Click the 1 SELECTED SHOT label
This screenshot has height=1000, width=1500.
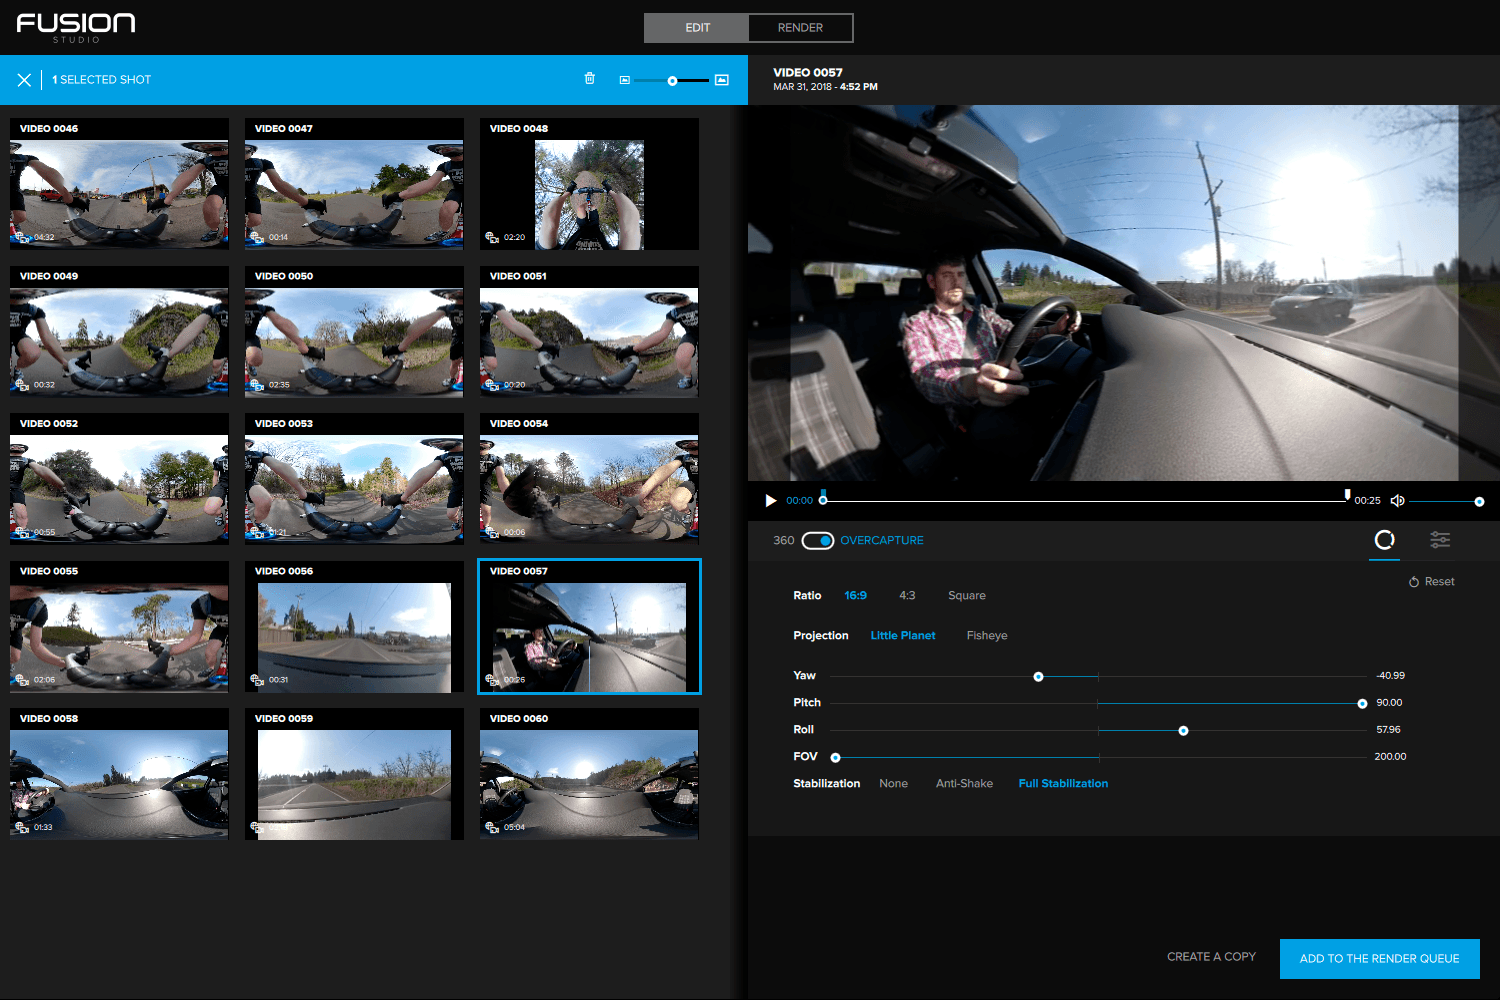(102, 80)
